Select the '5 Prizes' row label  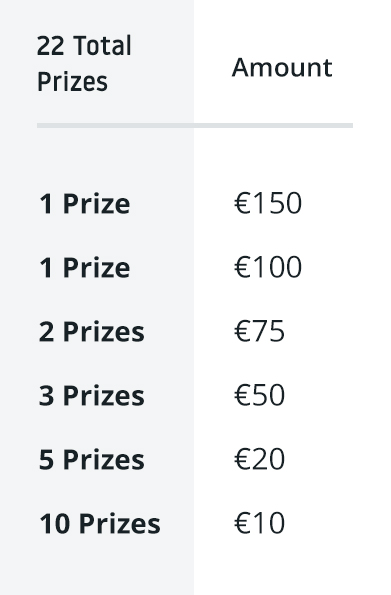[91, 460]
